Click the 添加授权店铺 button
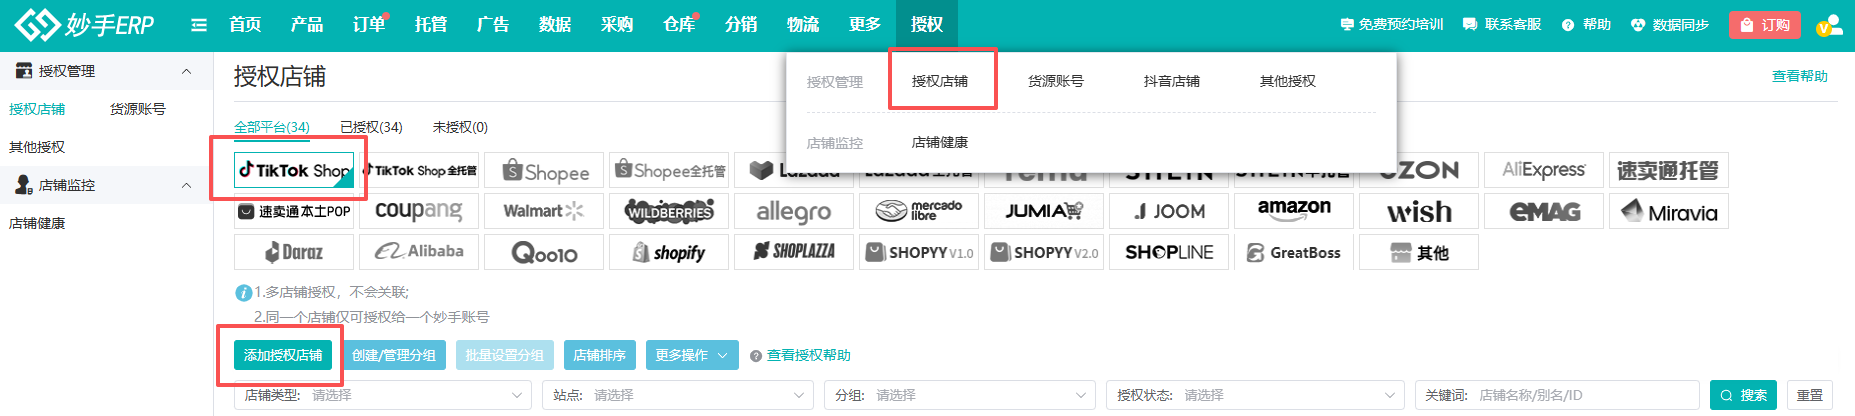This screenshot has height=416, width=1855. click(283, 355)
